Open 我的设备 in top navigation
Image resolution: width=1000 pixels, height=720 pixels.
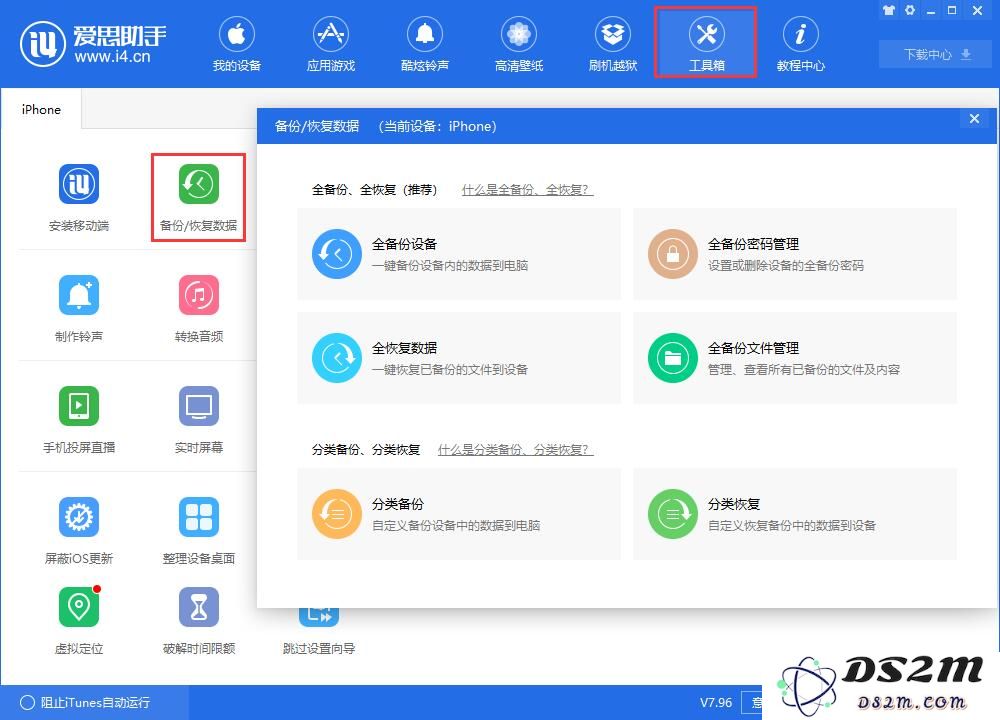237,44
